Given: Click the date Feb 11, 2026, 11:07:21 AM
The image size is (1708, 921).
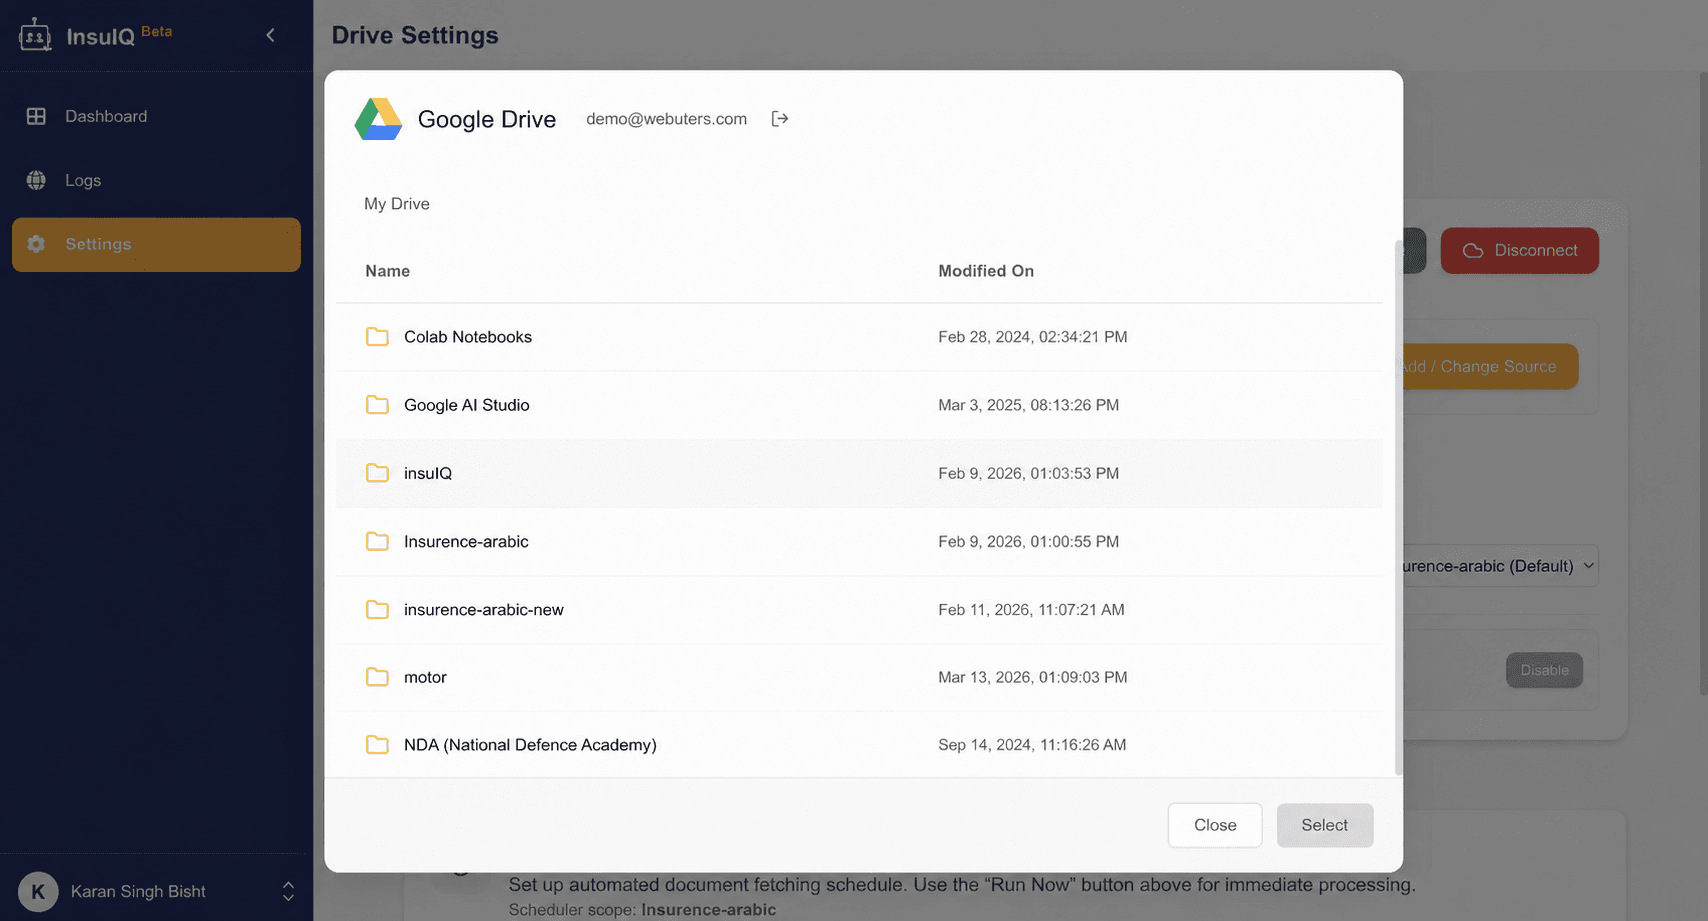Looking at the screenshot, I should coord(1031,609).
